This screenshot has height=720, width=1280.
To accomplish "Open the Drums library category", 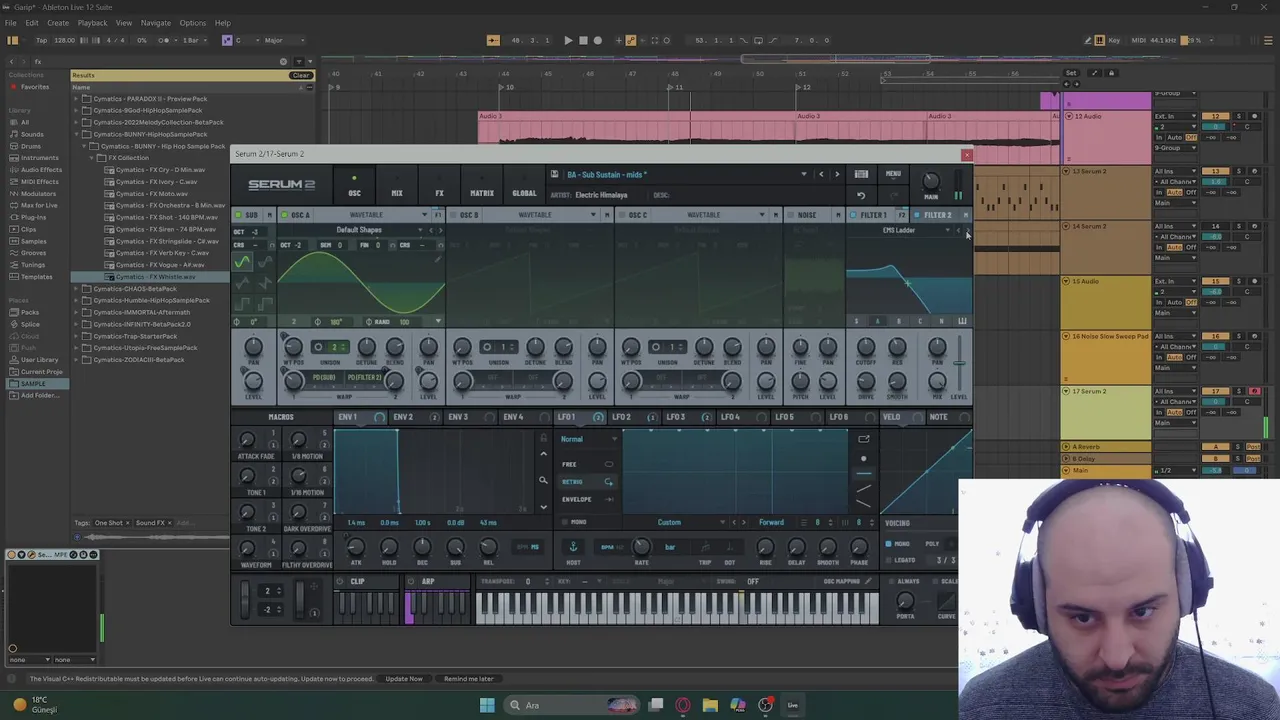I will (31, 146).
